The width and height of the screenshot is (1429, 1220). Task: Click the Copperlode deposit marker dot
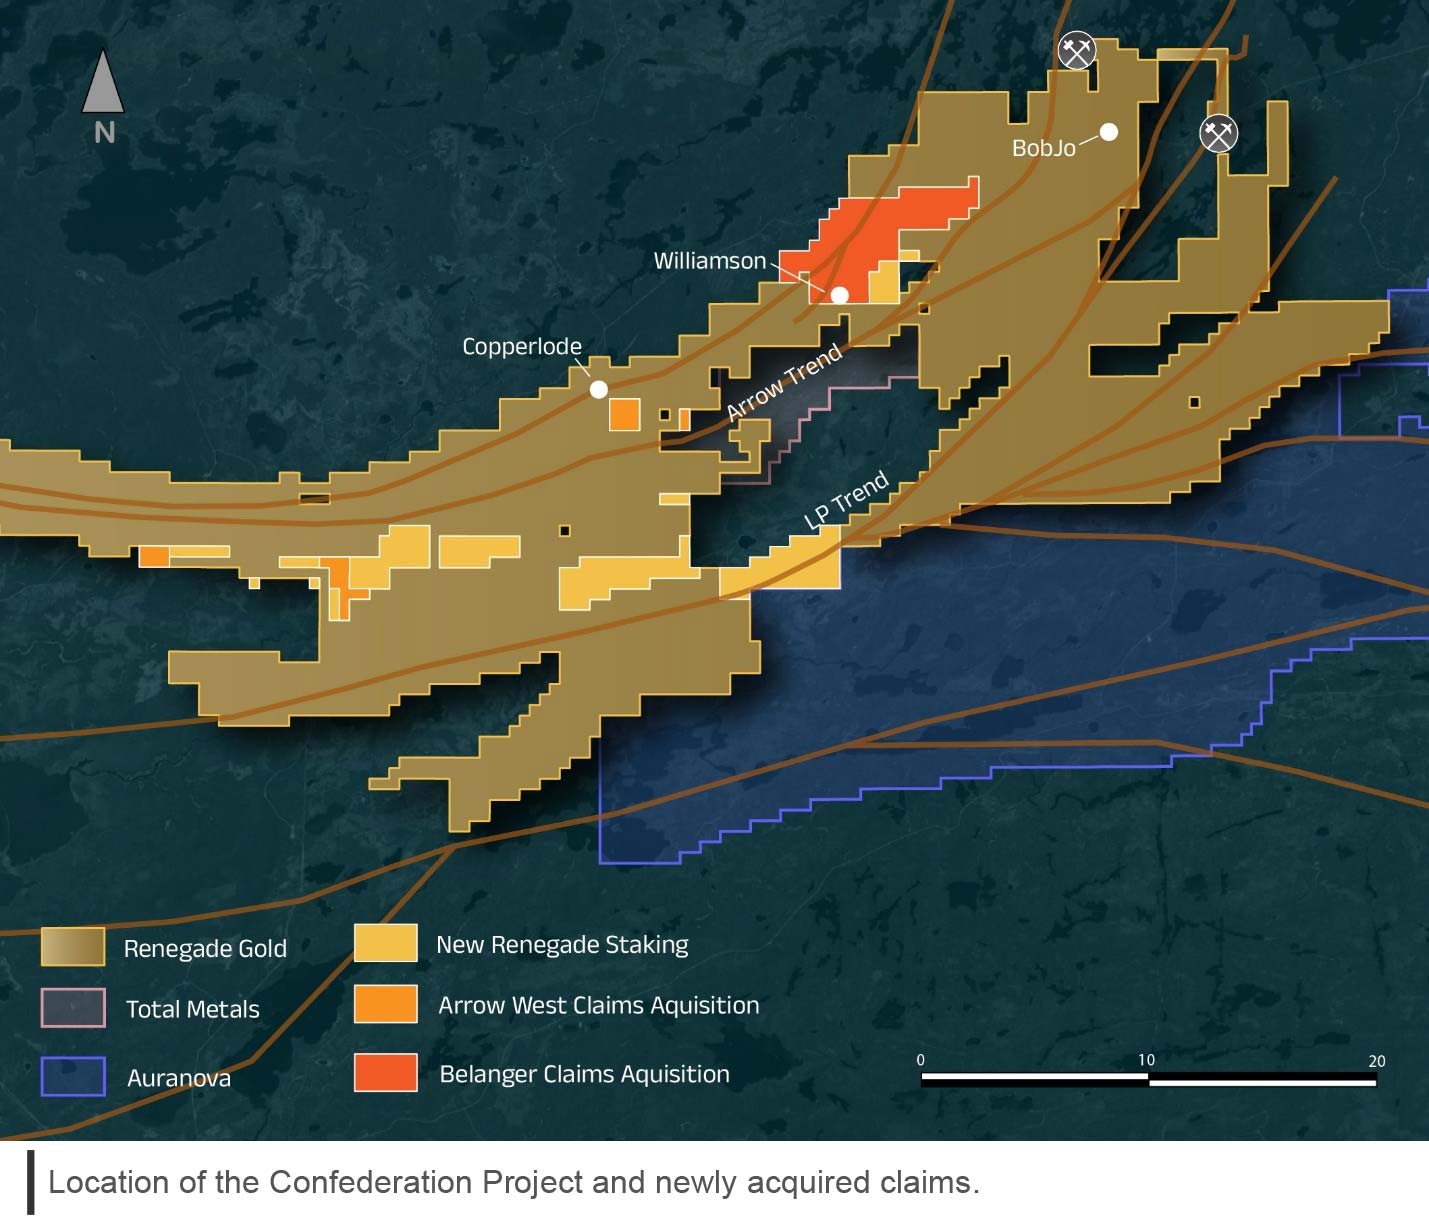pyautogui.click(x=598, y=389)
